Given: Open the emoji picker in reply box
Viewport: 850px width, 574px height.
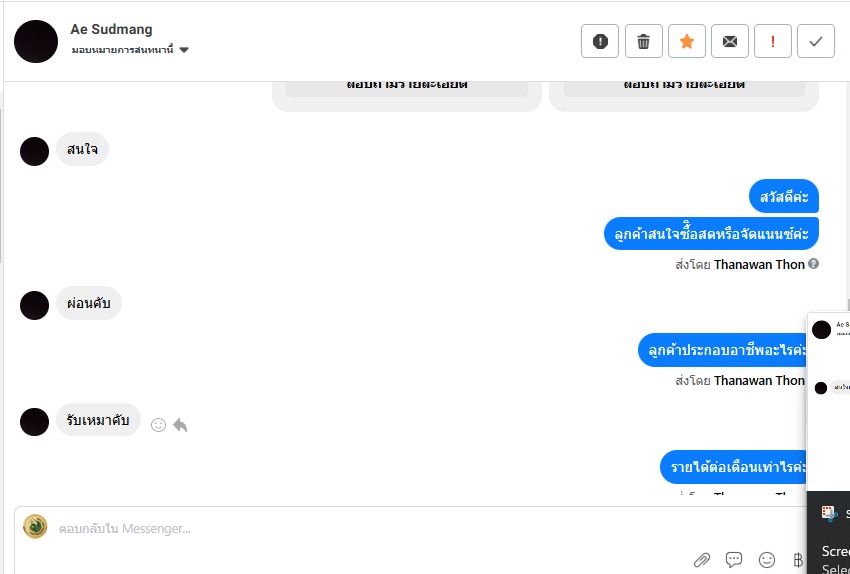Looking at the screenshot, I should click(767, 560).
